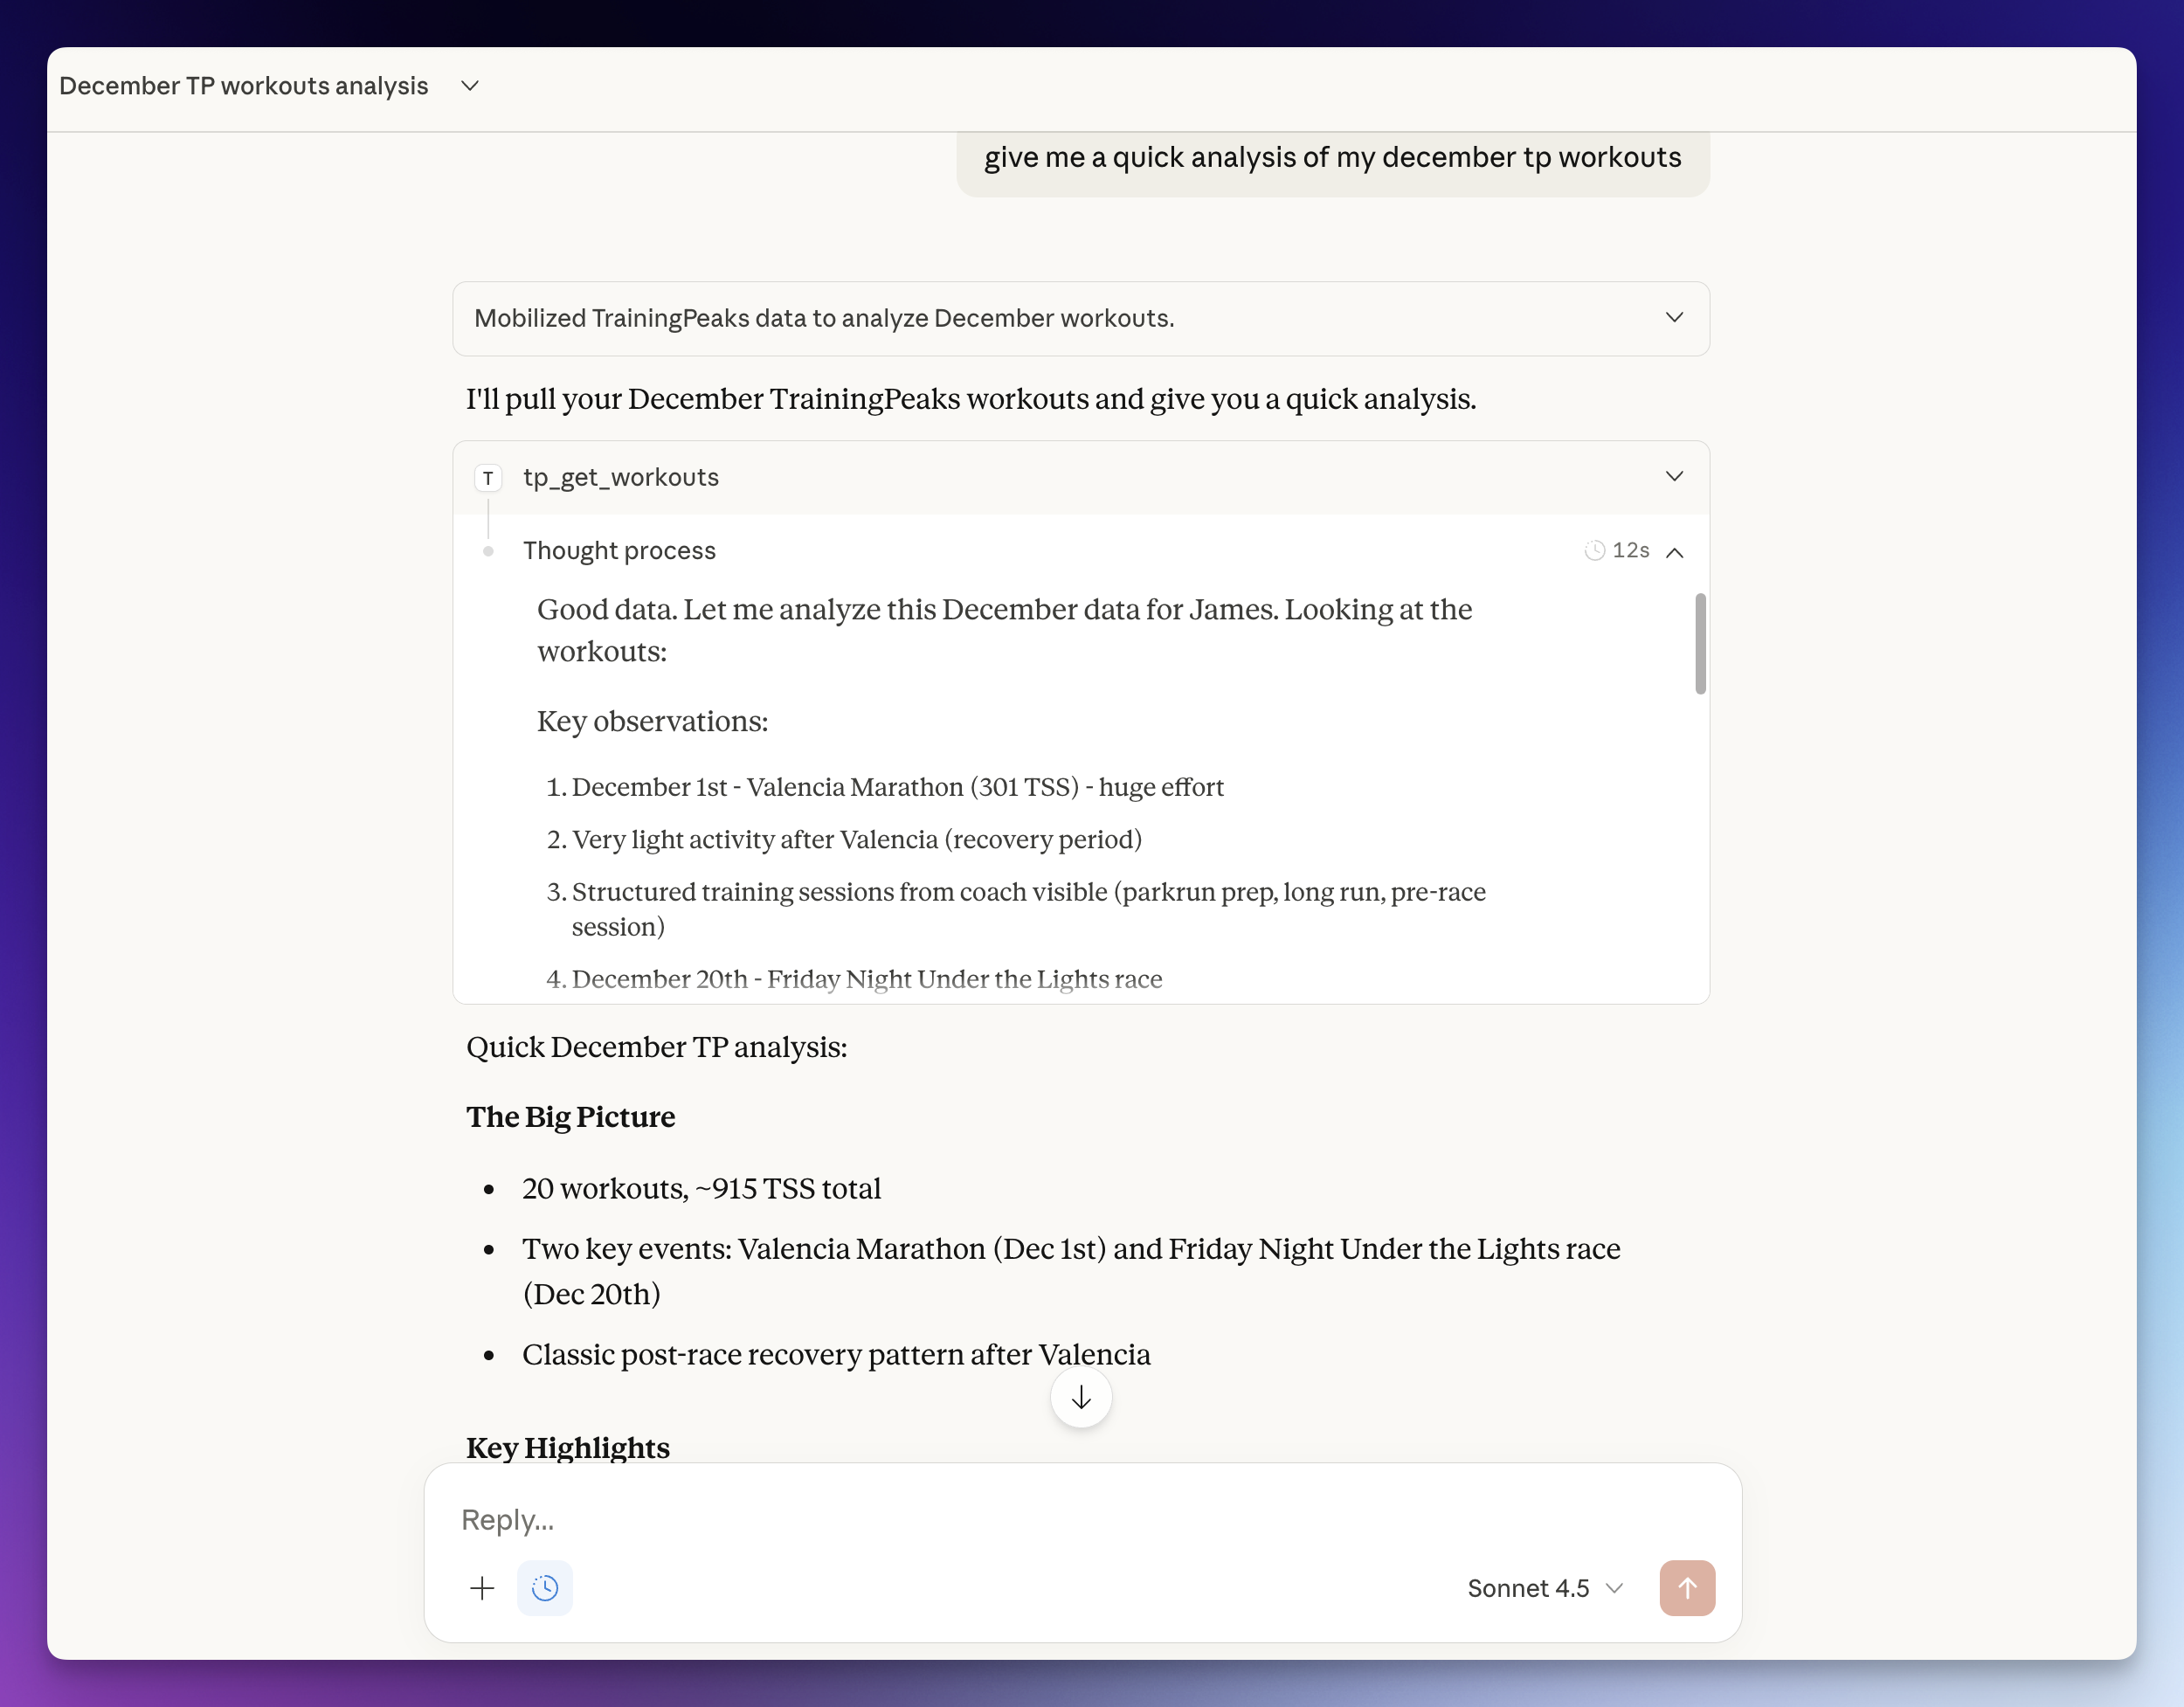Click the user message bubble
The width and height of the screenshot is (2184, 1707).
pos(1332,158)
